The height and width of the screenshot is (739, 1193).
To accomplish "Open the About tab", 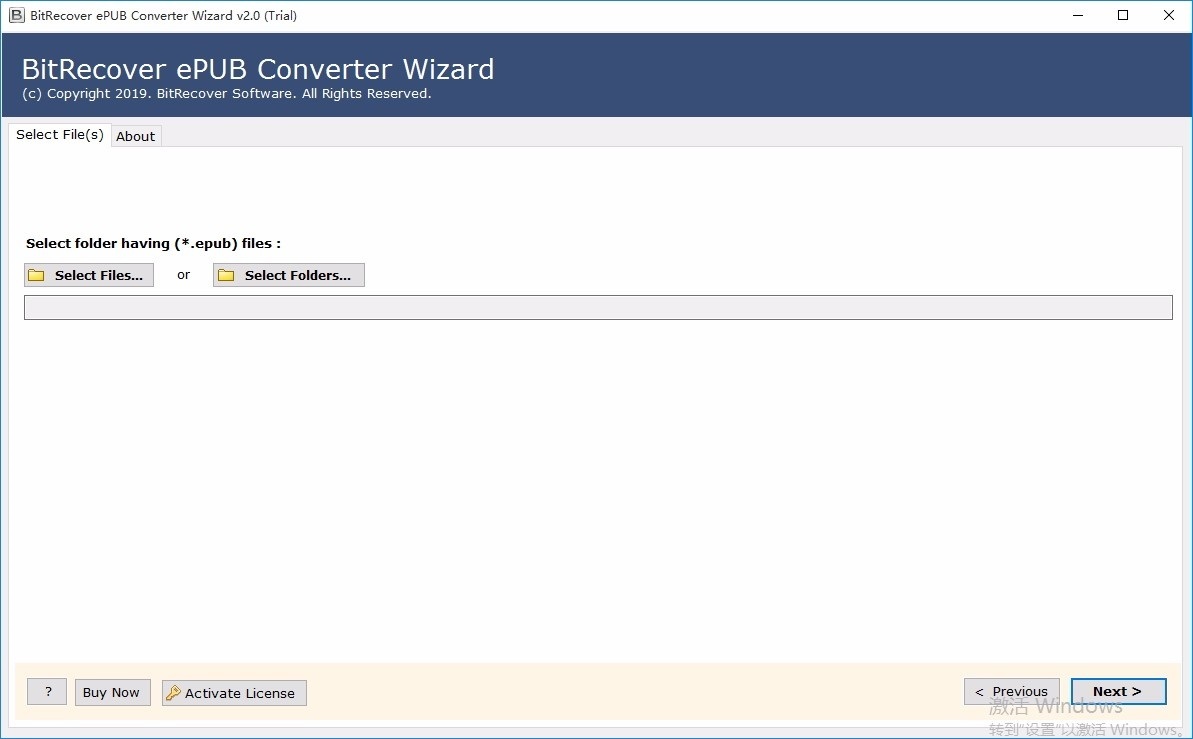I will [x=135, y=136].
